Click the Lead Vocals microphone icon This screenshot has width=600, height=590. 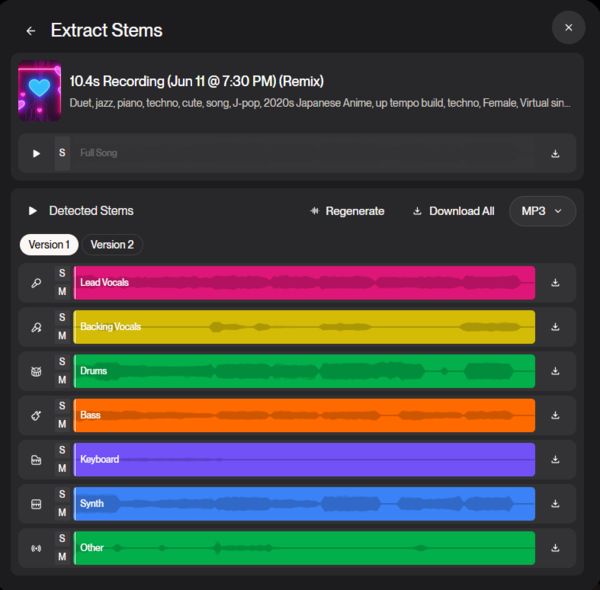[x=36, y=283]
